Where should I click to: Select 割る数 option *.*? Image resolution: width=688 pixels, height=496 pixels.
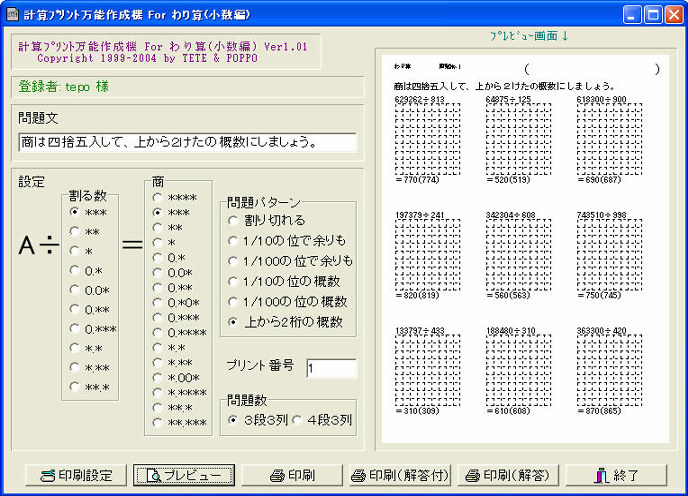(x=86, y=349)
